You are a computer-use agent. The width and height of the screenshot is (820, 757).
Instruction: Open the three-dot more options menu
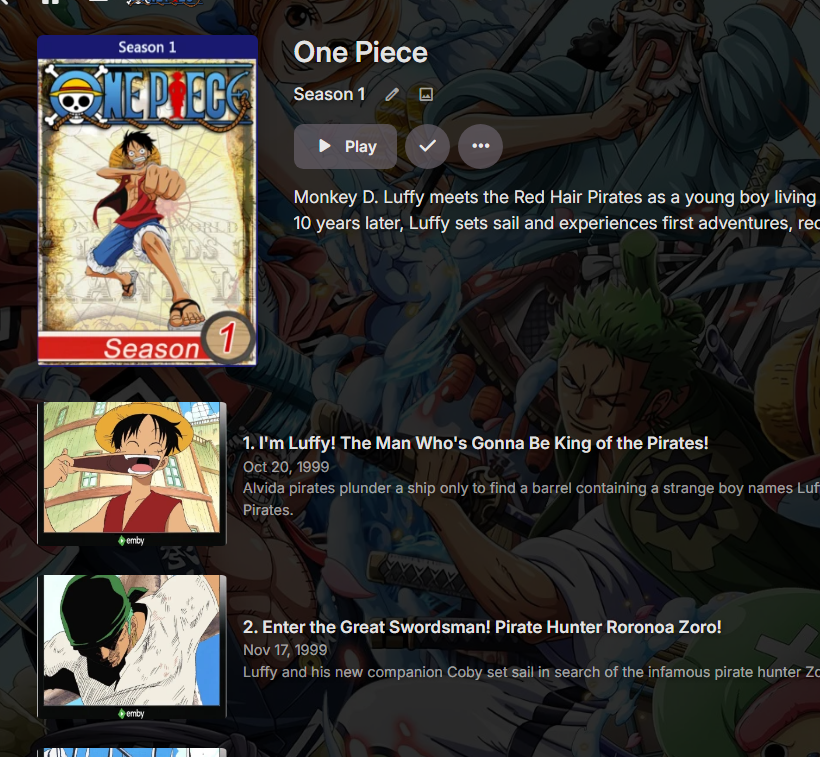[x=481, y=146]
